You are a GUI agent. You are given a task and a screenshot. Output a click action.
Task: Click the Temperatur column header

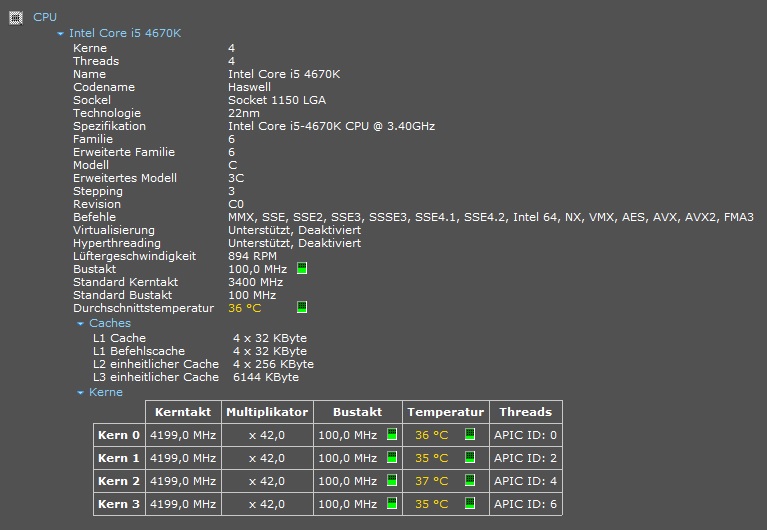[x=446, y=412]
